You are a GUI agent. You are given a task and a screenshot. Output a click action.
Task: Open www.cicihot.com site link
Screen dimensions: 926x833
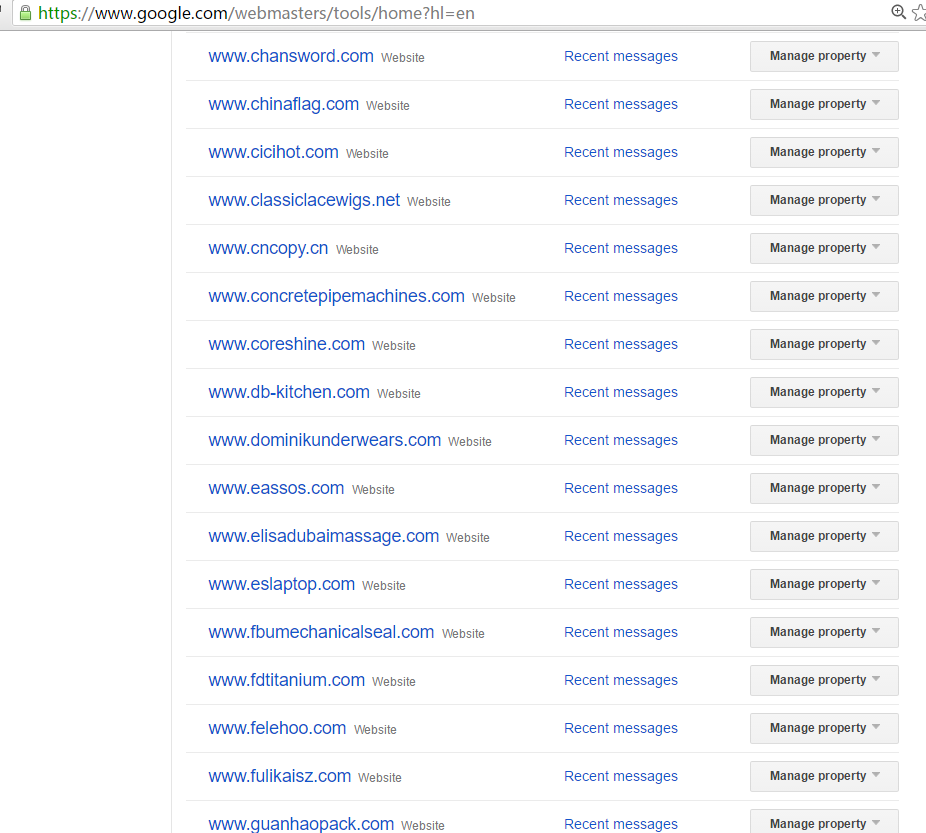273,152
